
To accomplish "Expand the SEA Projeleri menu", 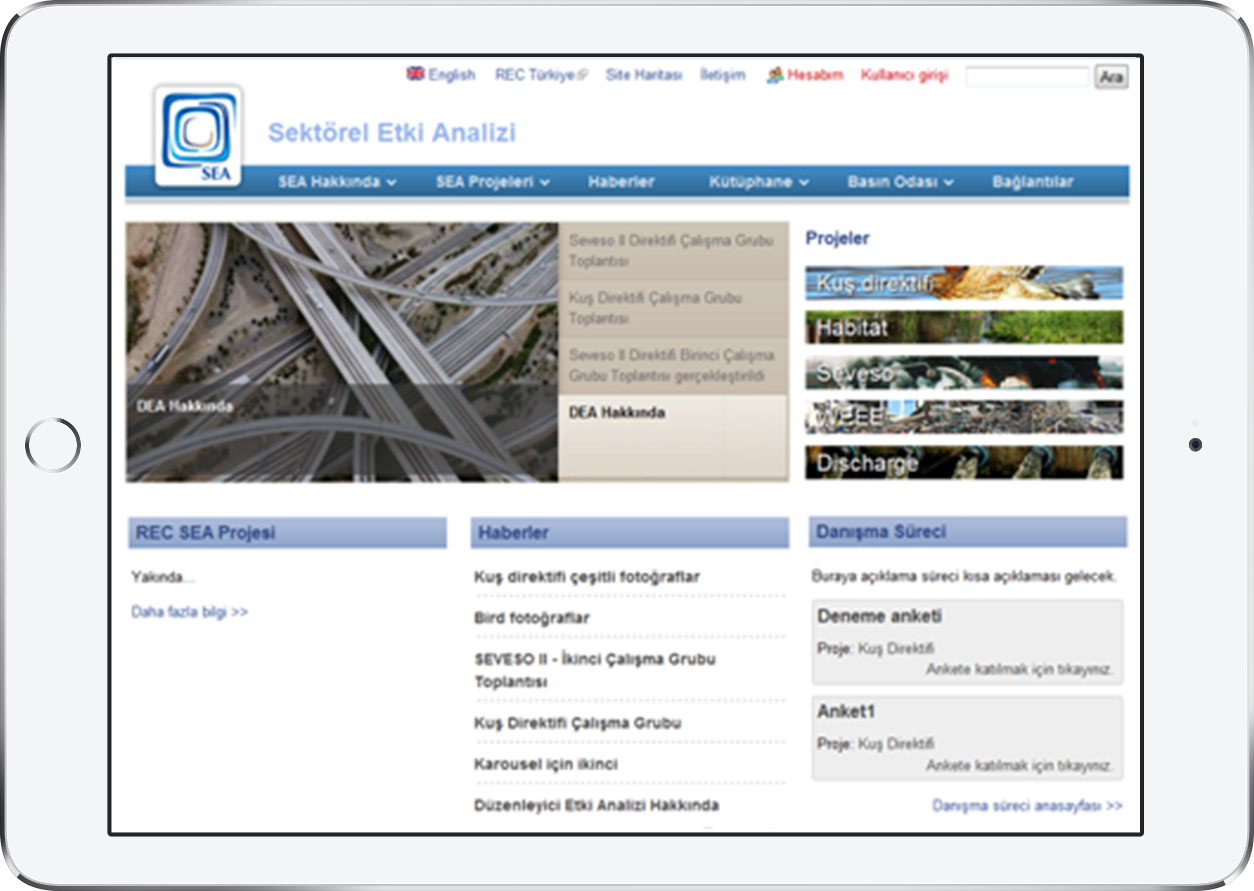I will [x=492, y=182].
